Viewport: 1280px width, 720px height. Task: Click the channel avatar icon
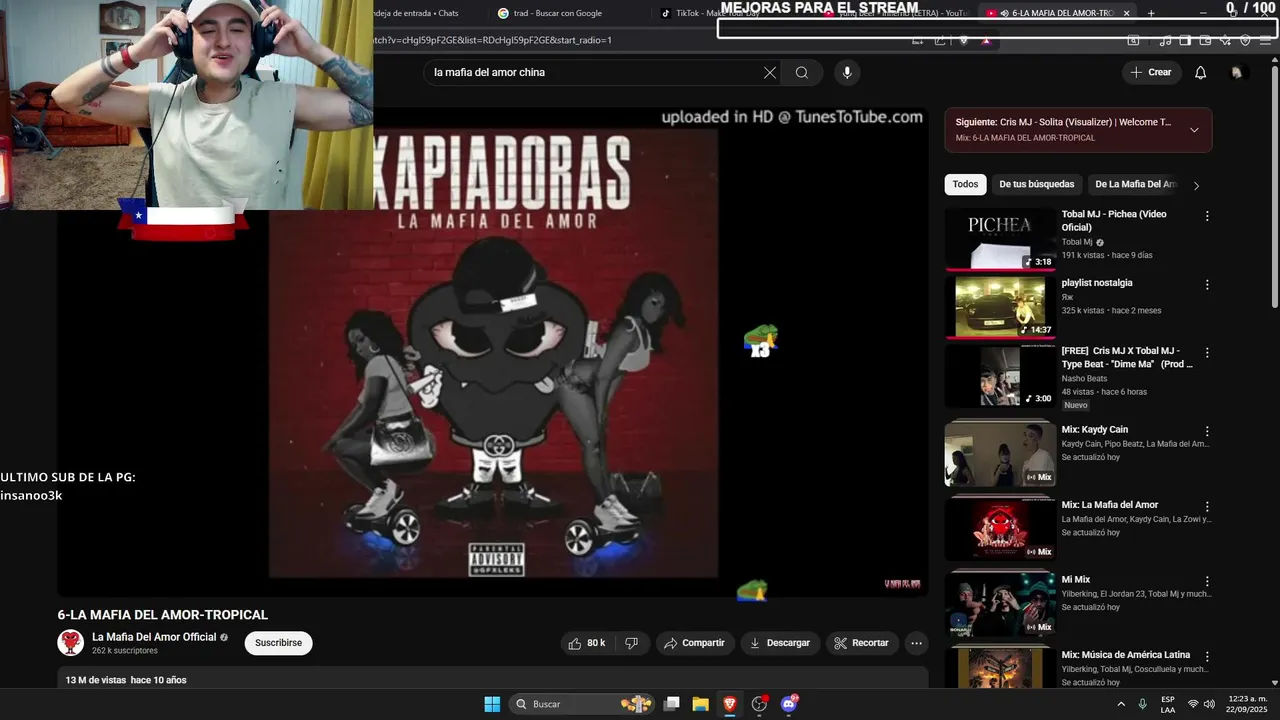71,643
